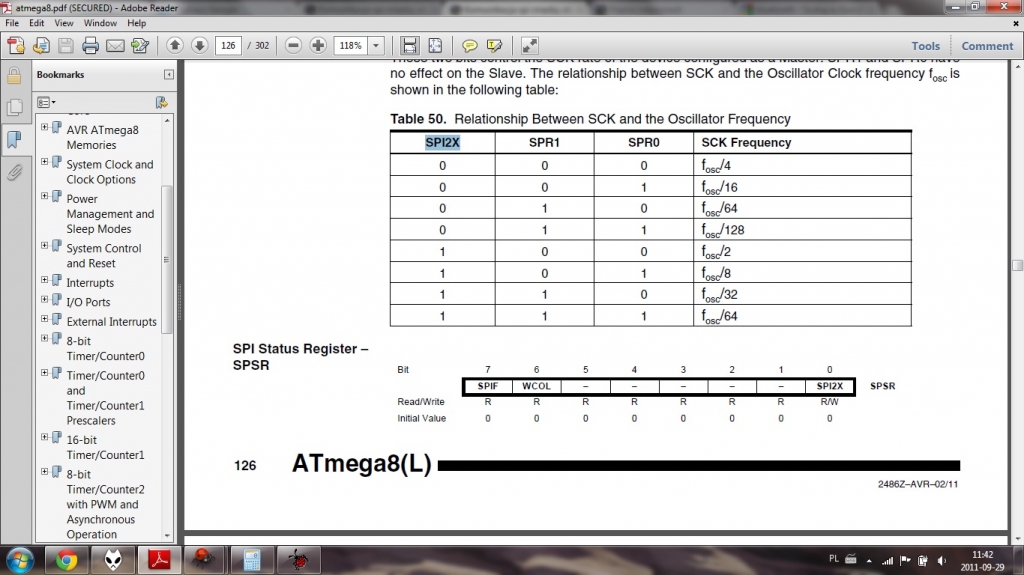Open the File menu

tap(12, 23)
